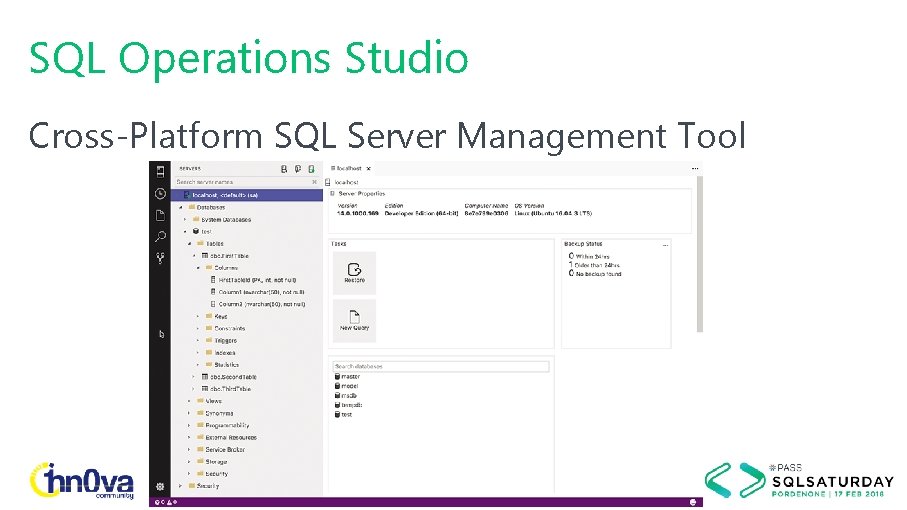
Task: Expand the Triggers folder arrow
Action: coord(198,341)
